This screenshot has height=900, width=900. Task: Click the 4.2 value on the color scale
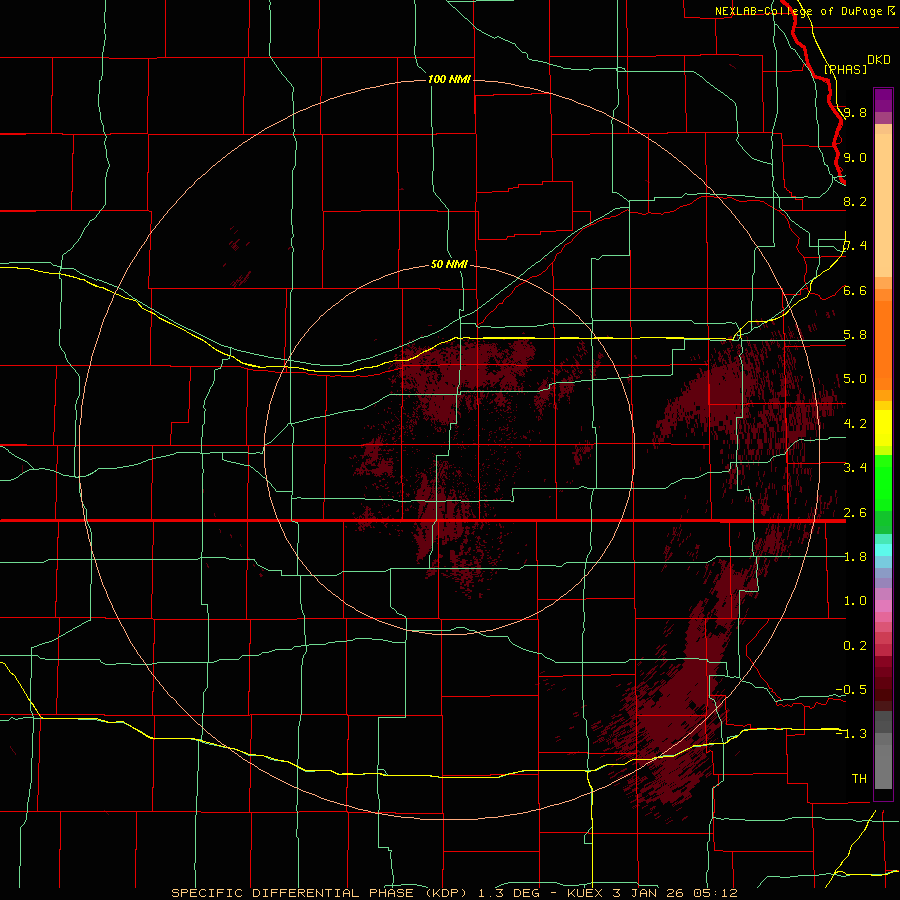point(855,424)
